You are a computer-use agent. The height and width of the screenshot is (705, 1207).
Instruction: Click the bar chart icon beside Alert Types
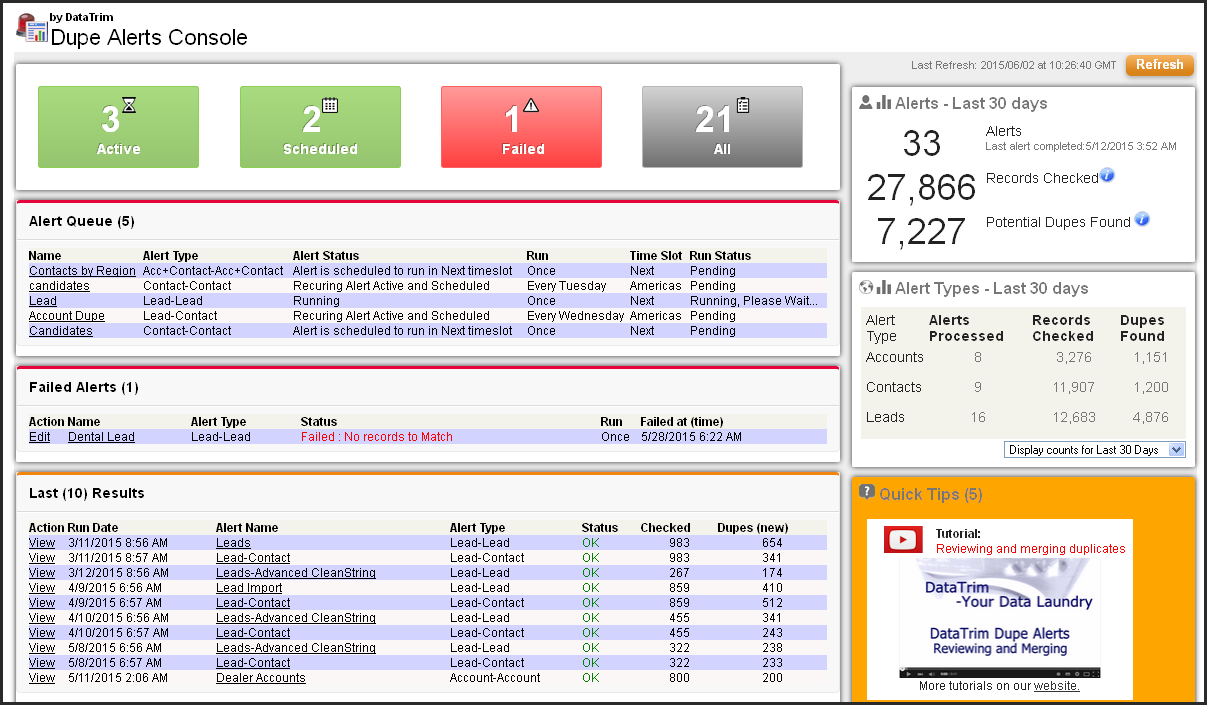(x=883, y=288)
